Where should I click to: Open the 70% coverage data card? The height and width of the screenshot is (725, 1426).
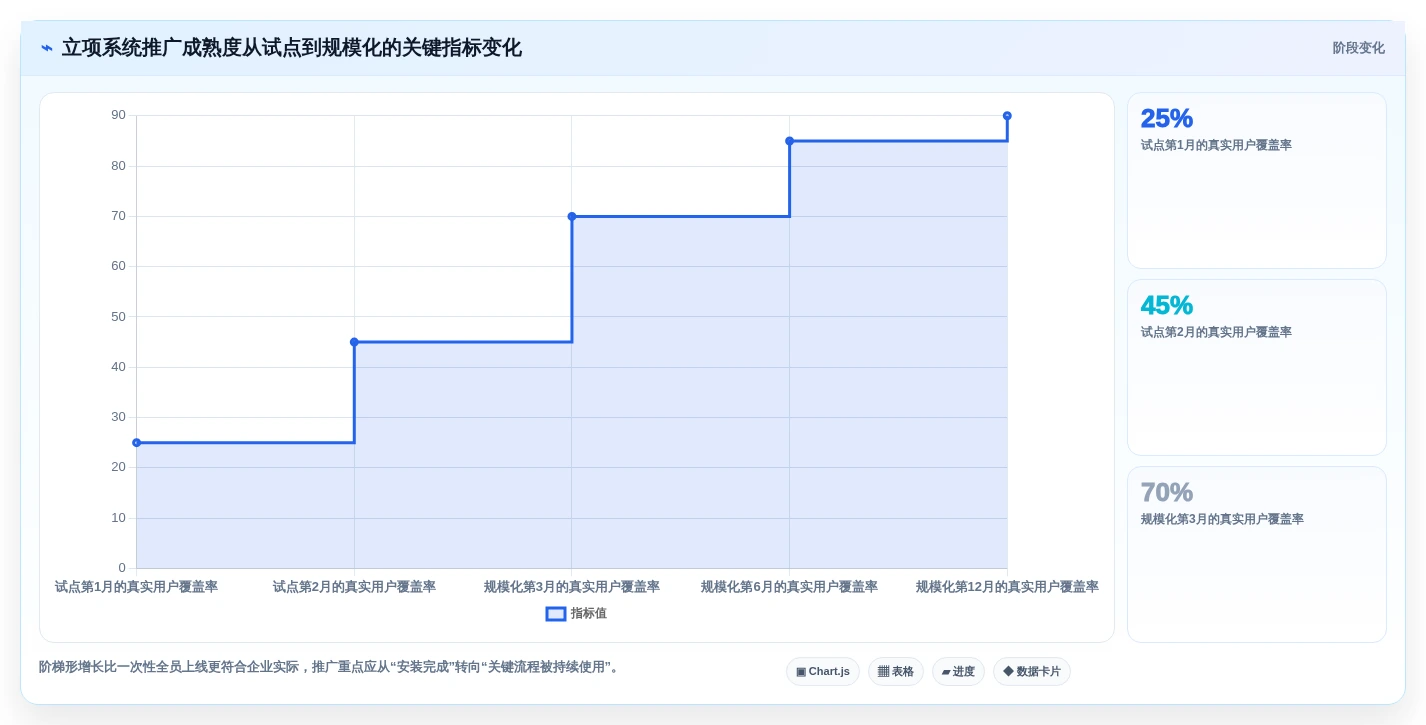tap(1257, 555)
